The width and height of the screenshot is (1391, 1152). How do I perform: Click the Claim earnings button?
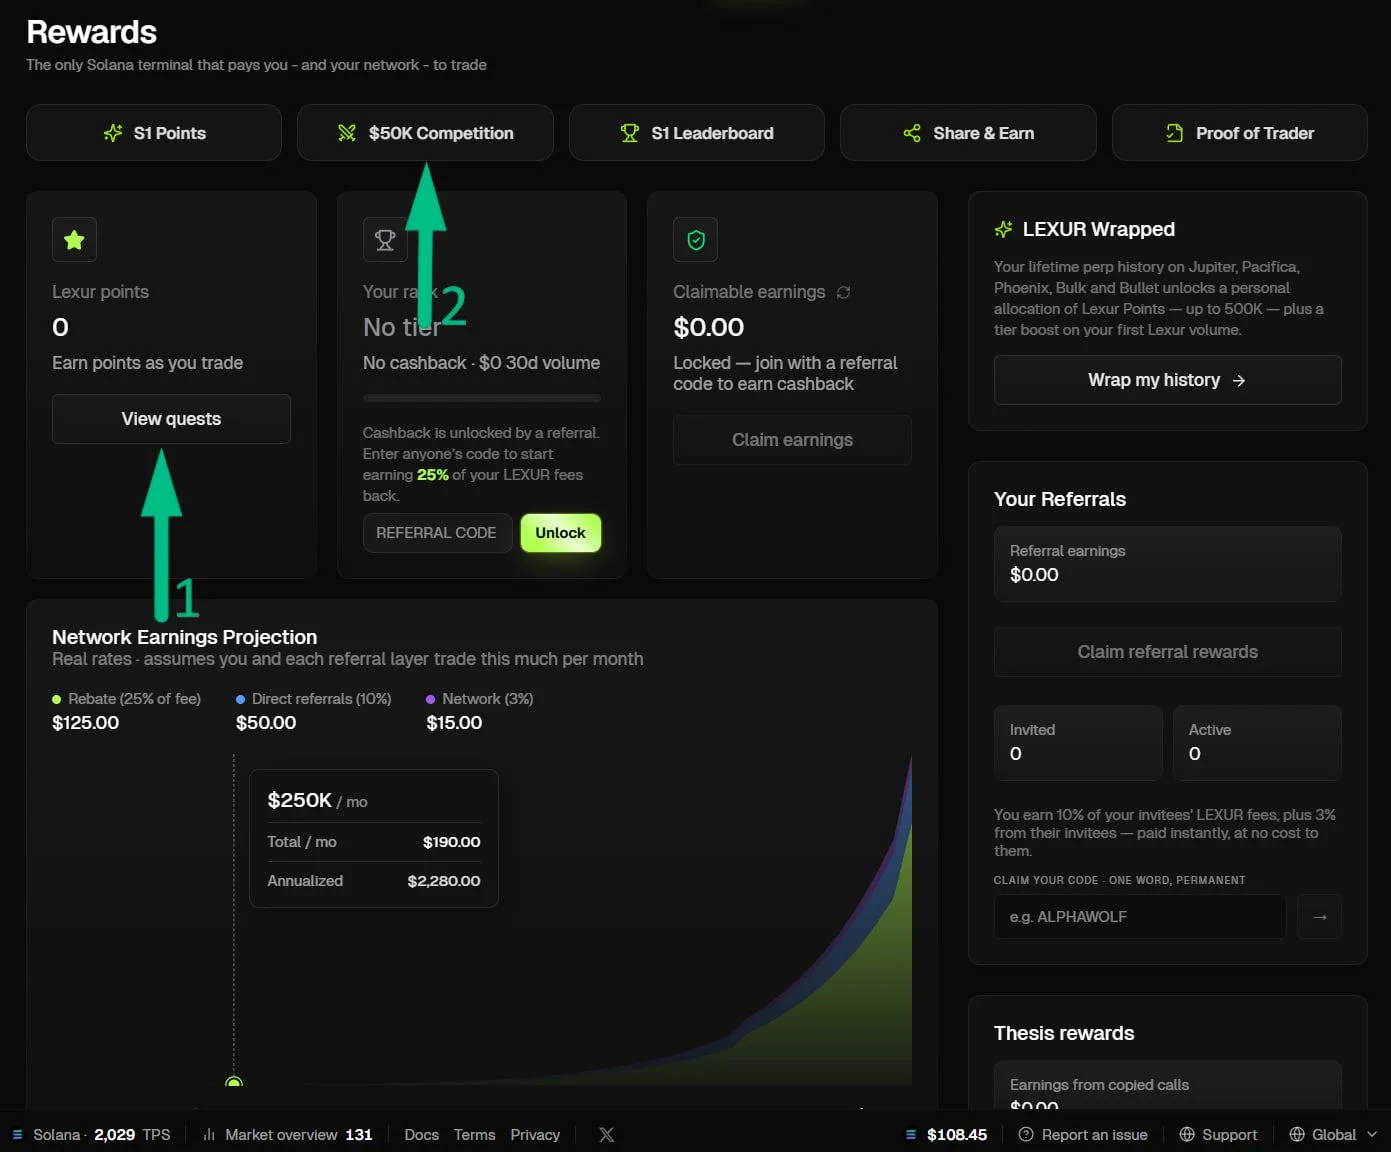(x=792, y=440)
